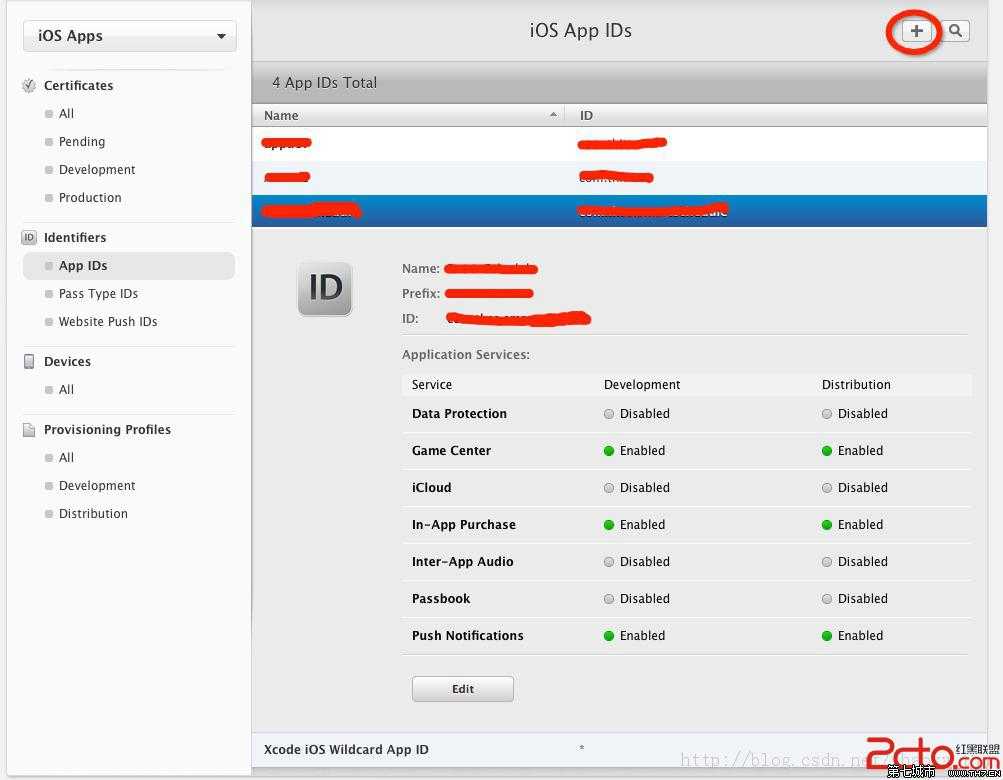Click the 4 App IDs Total label
This screenshot has height=780, width=1003.
point(324,83)
